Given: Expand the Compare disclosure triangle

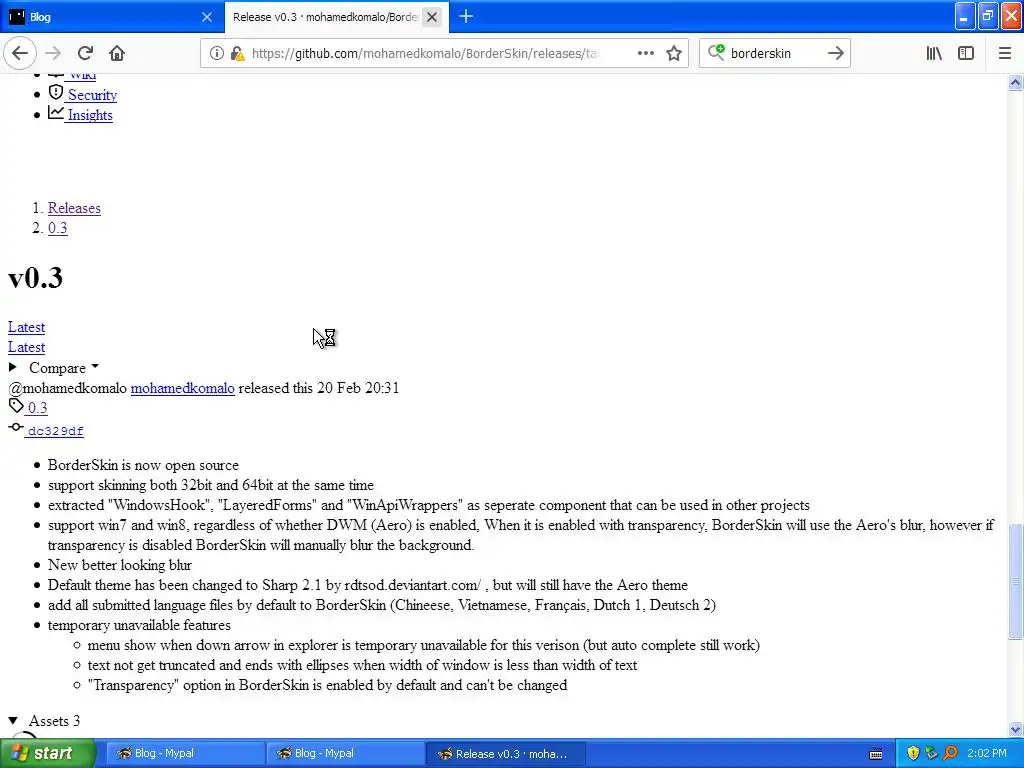Looking at the screenshot, I should [x=12, y=367].
